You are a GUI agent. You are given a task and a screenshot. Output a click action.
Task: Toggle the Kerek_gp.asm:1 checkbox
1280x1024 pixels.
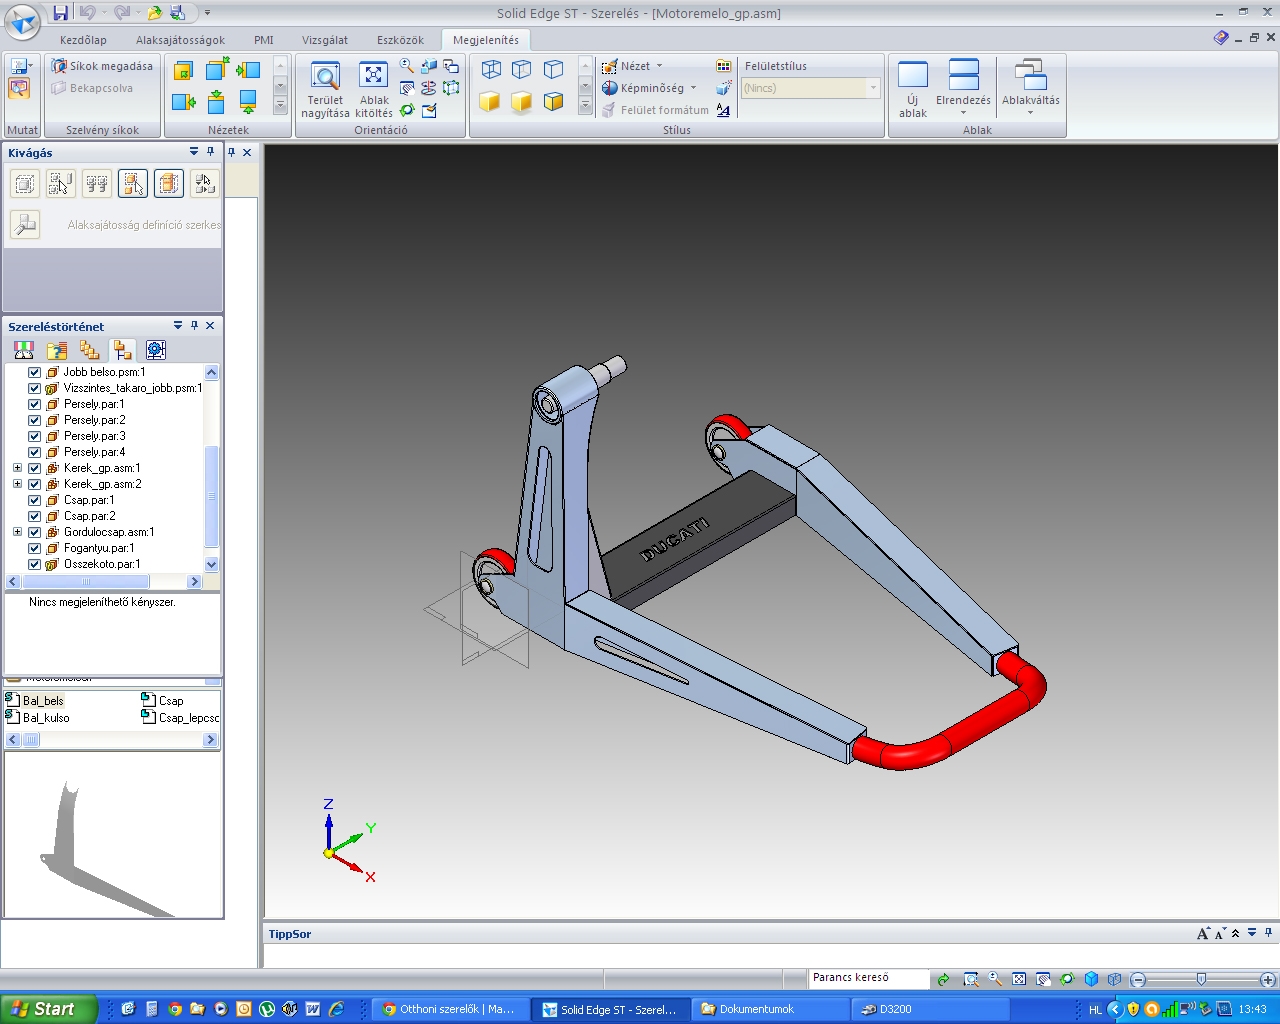pyautogui.click(x=35, y=468)
